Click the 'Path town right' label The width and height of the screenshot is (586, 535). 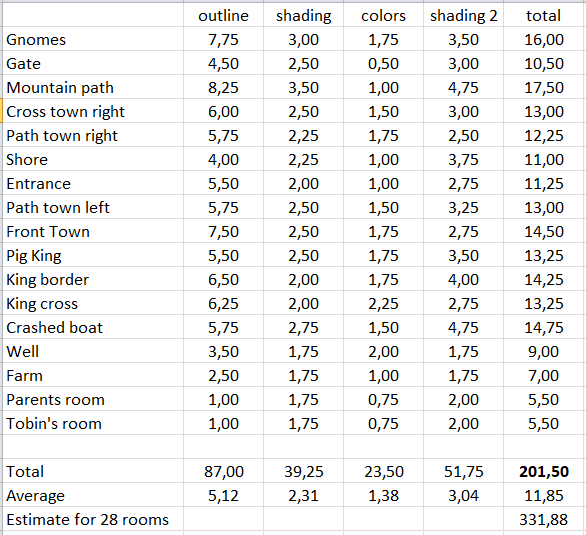(x=93, y=135)
